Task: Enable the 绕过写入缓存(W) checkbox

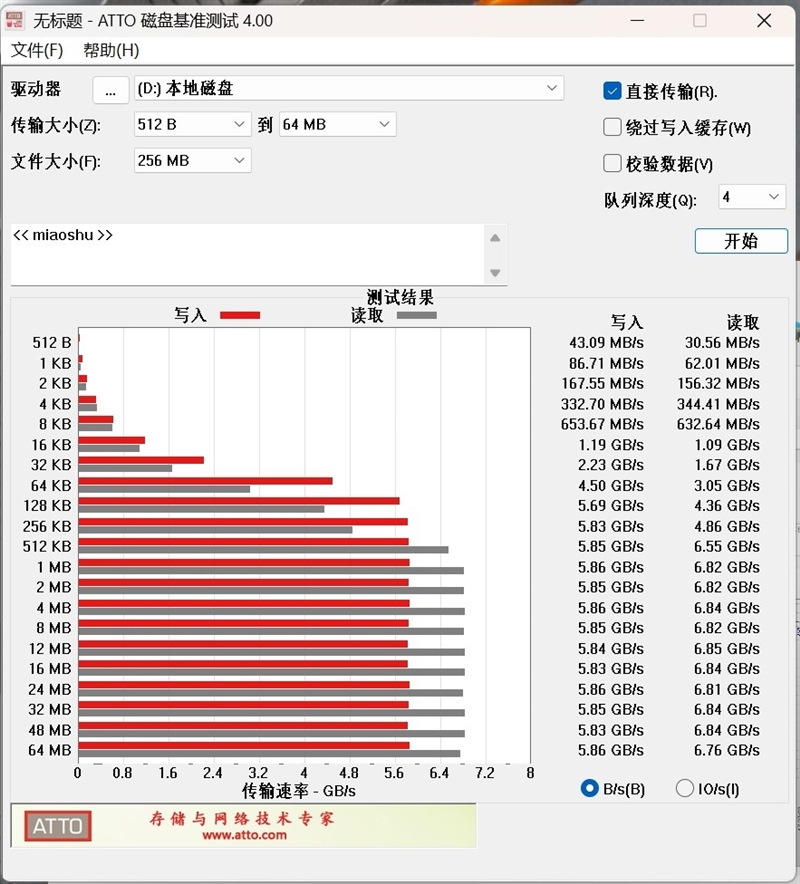Action: coord(612,127)
